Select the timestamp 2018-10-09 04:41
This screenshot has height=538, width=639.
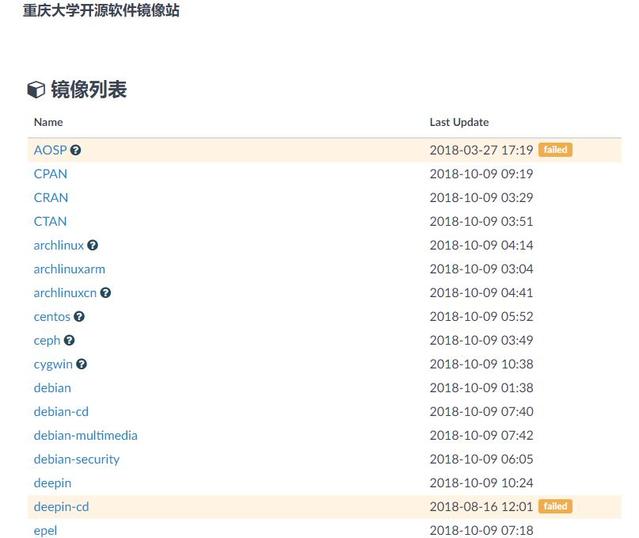click(481, 293)
